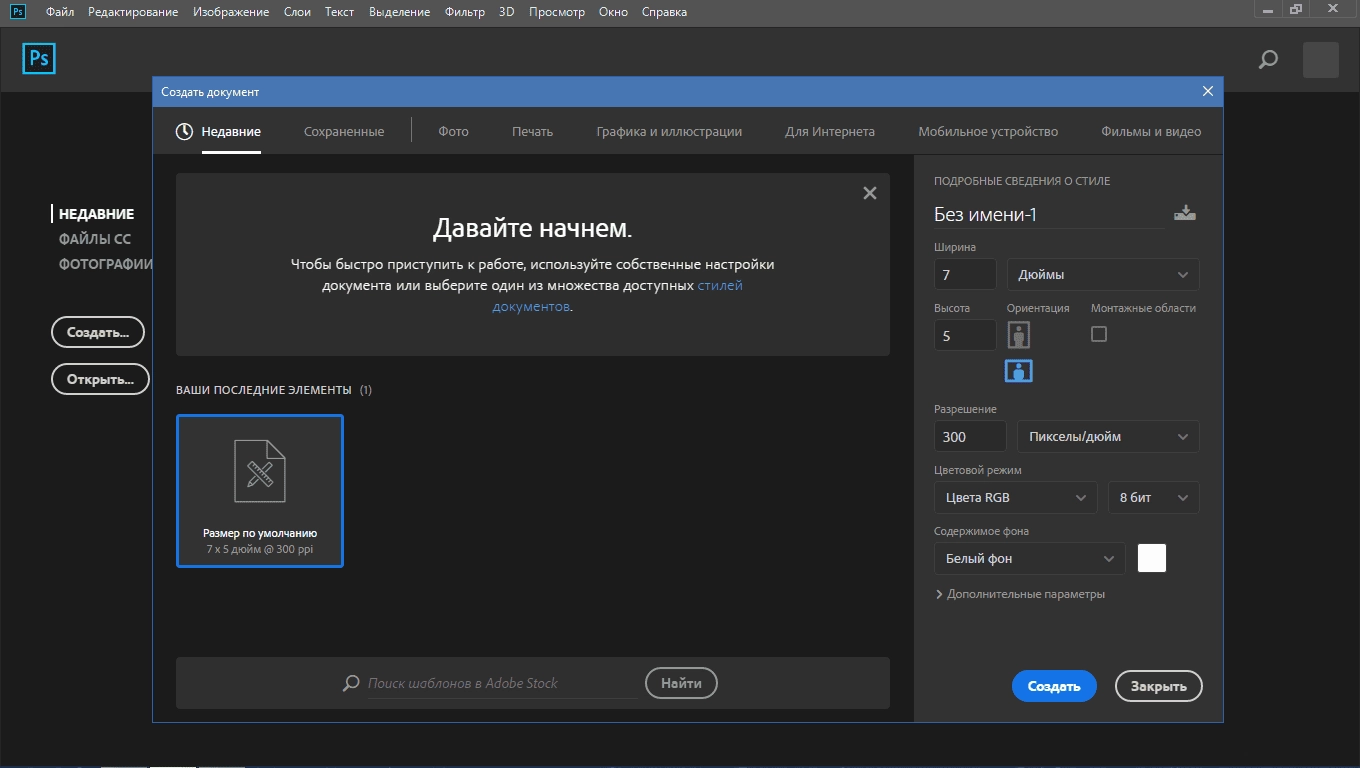
Task: Open the Редактирование menu
Action: [133, 12]
